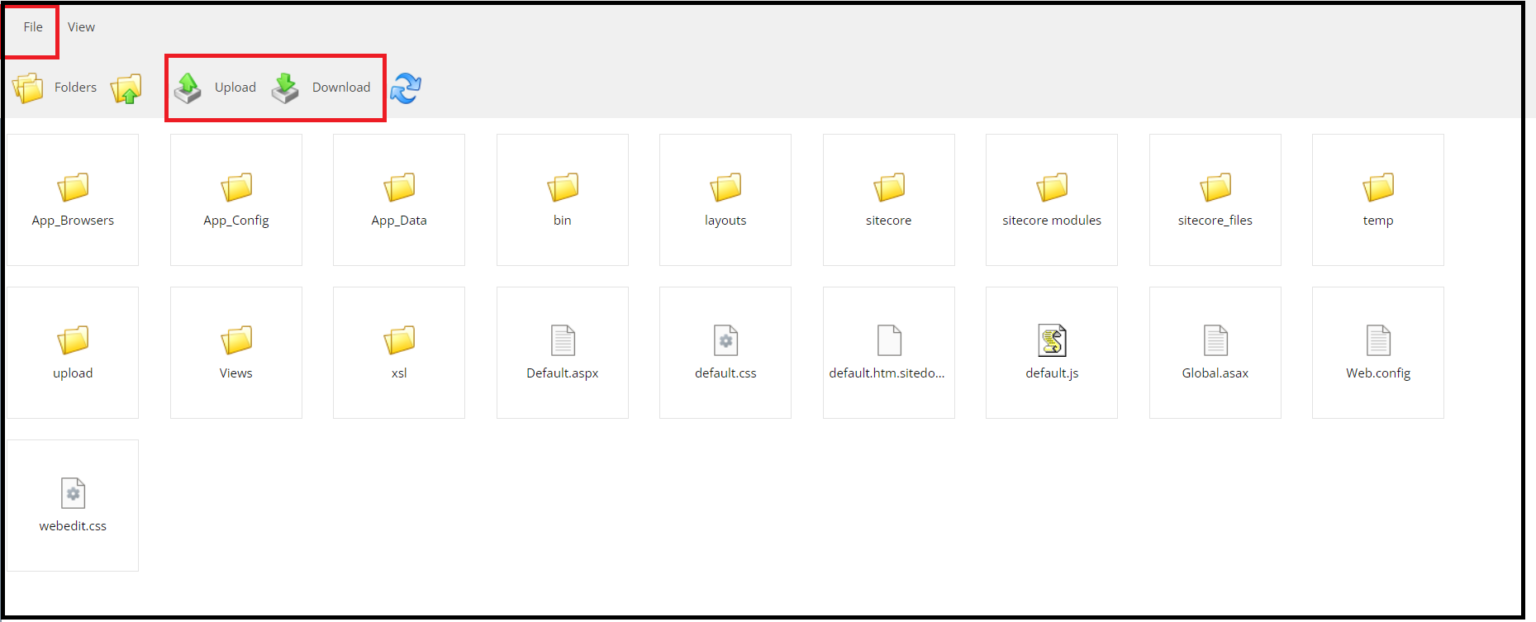Open the Folders panel icon

27,88
